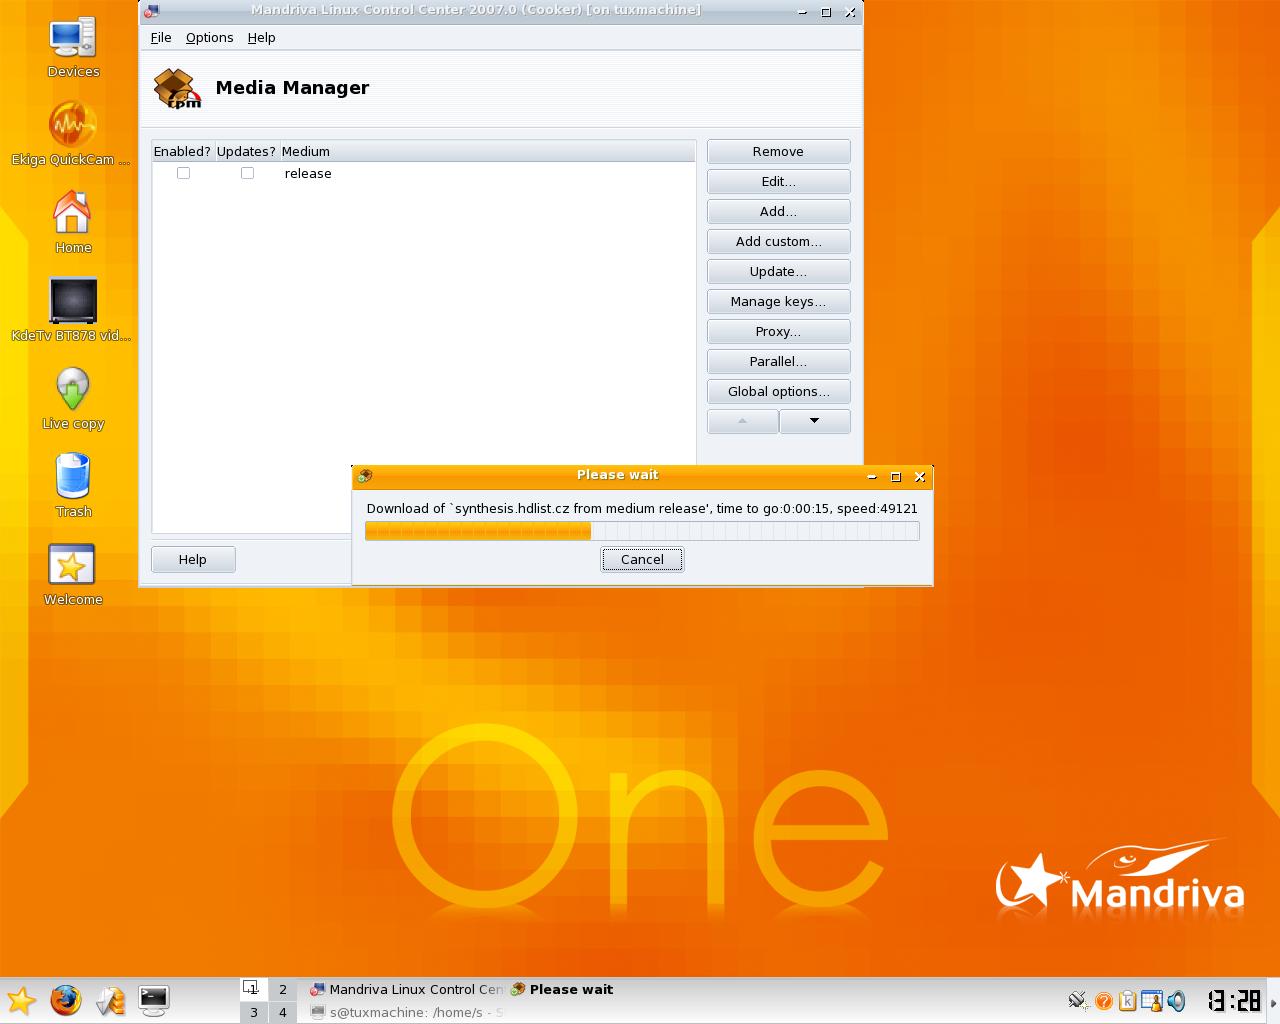The width and height of the screenshot is (1280, 1024).
Task: Select the s@tuxmachine terminal taskbar entry
Action: tap(406, 1012)
